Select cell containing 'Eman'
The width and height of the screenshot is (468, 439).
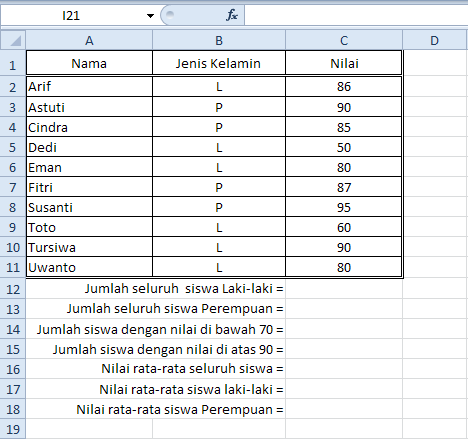[89, 167]
